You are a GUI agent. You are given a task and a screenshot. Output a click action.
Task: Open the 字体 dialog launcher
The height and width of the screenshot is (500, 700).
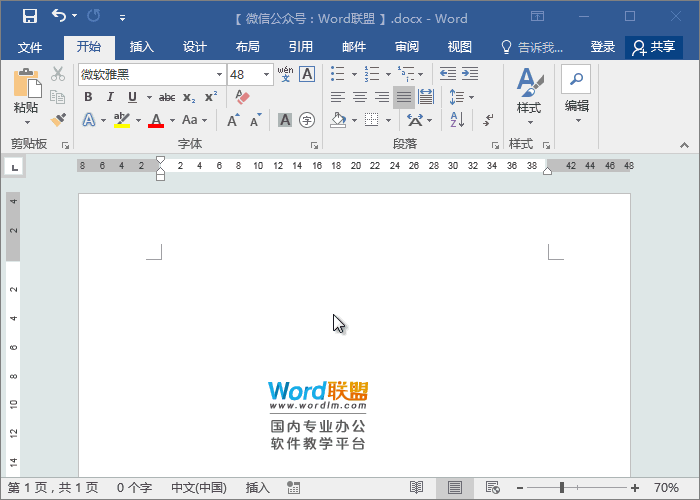pyautogui.click(x=314, y=145)
